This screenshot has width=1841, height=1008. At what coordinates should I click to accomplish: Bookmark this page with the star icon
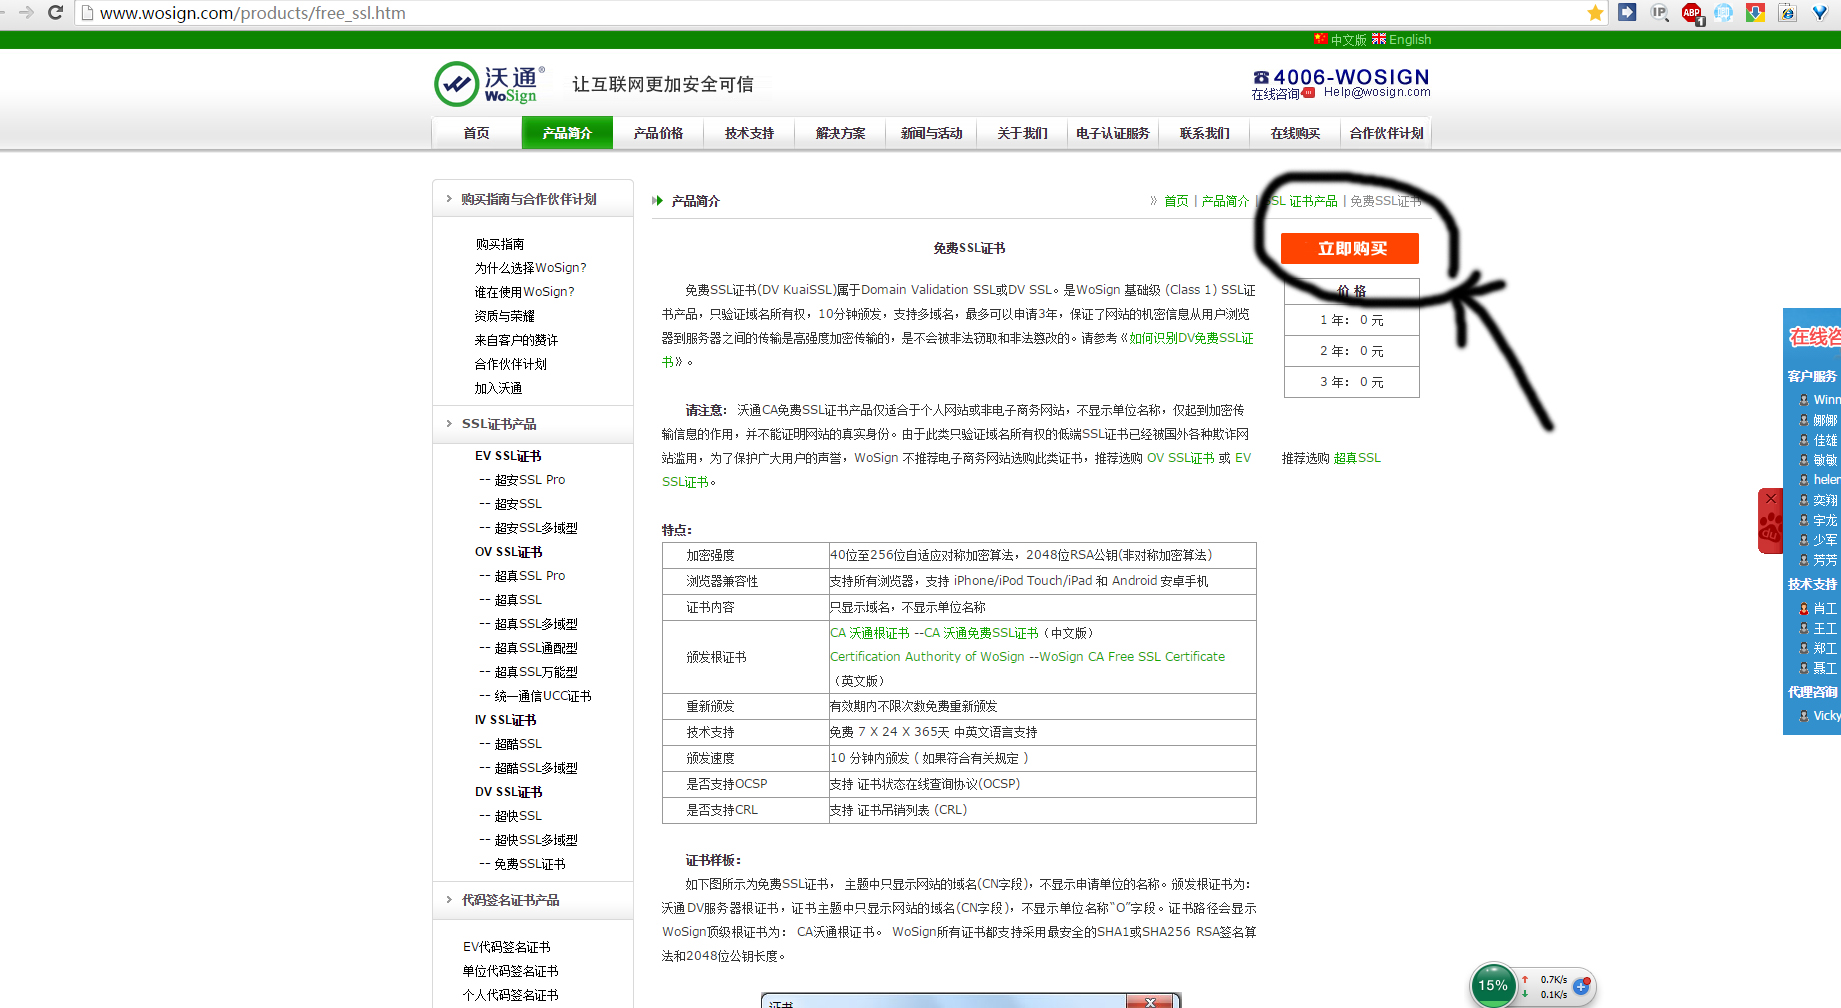click(1595, 13)
